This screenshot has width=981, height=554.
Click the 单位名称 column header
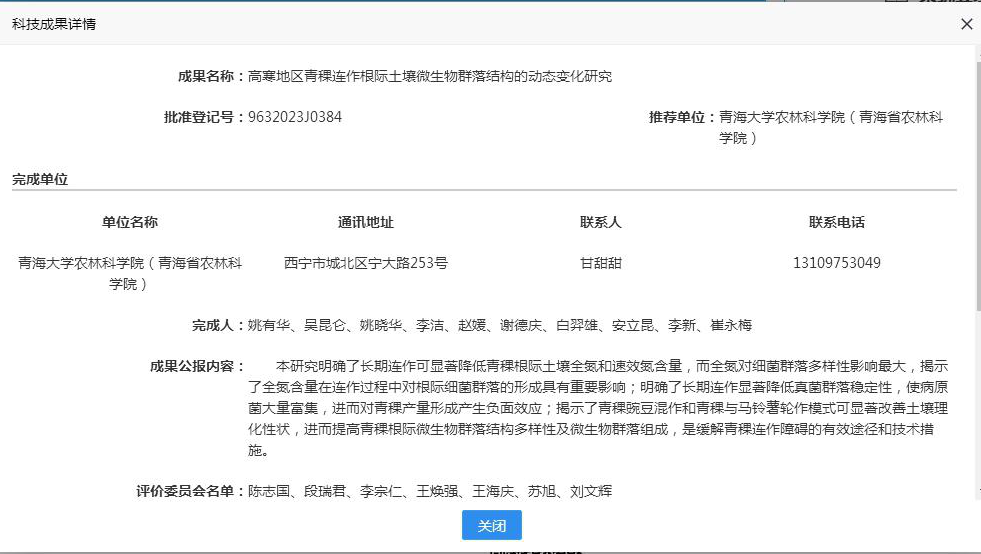point(130,222)
